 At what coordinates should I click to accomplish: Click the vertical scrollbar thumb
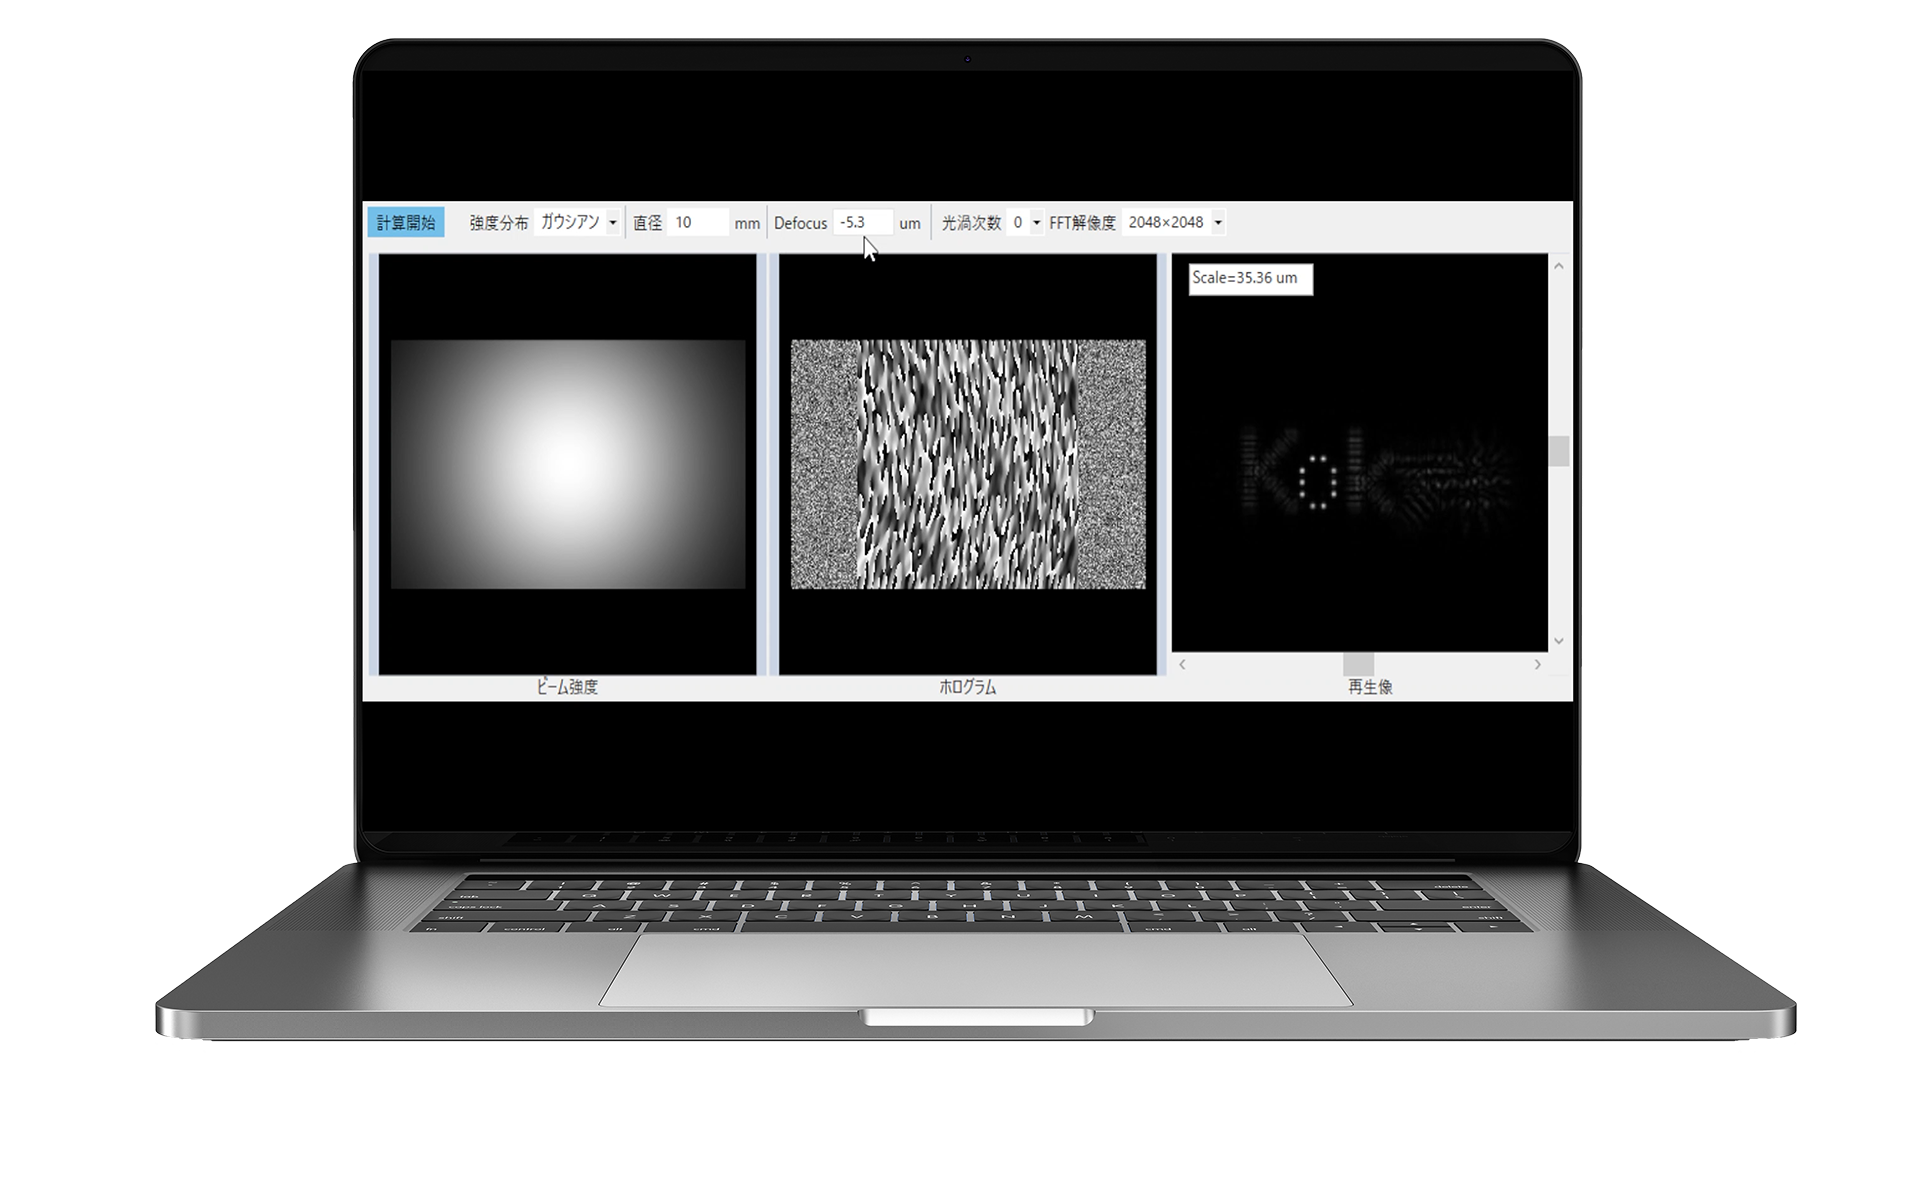coord(1558,450)
